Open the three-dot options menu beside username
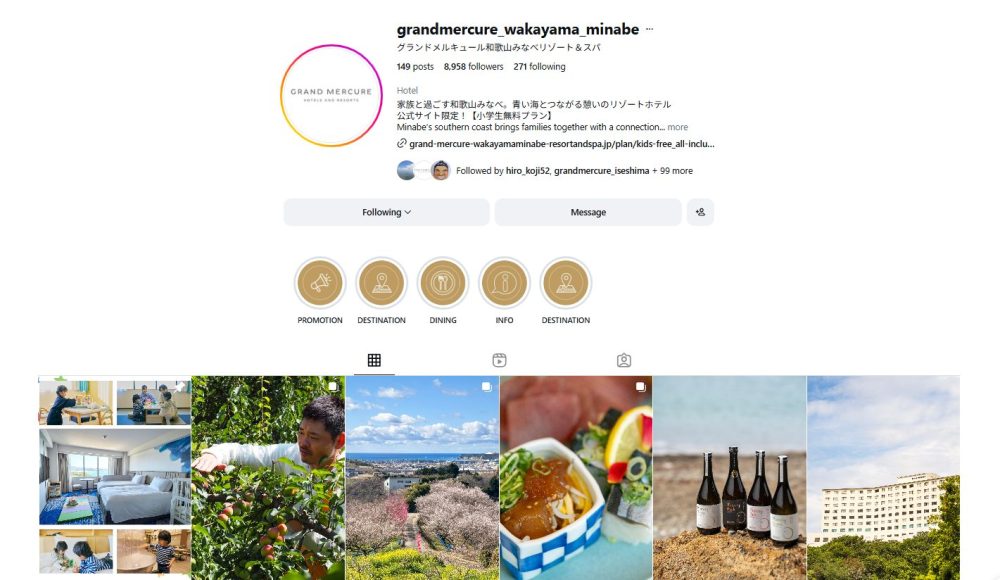1000x580 pixels. pos(649,29)
